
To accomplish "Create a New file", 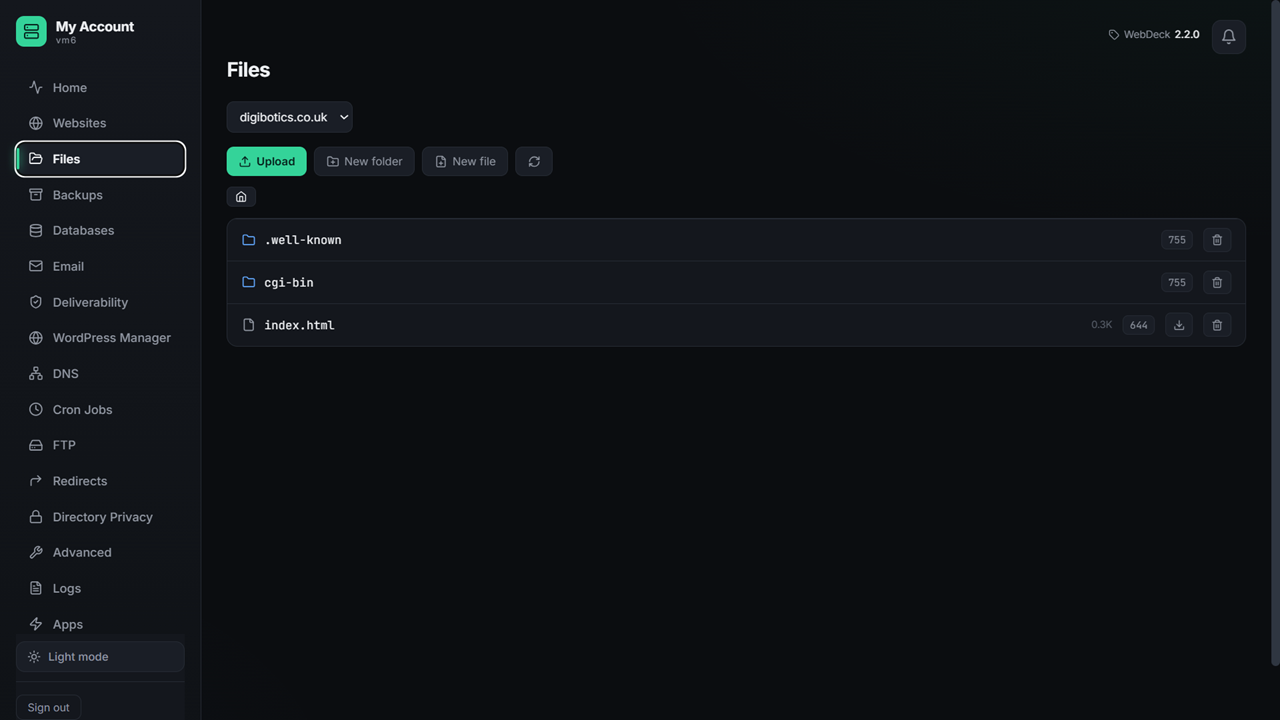I will [x=465, y=161].
